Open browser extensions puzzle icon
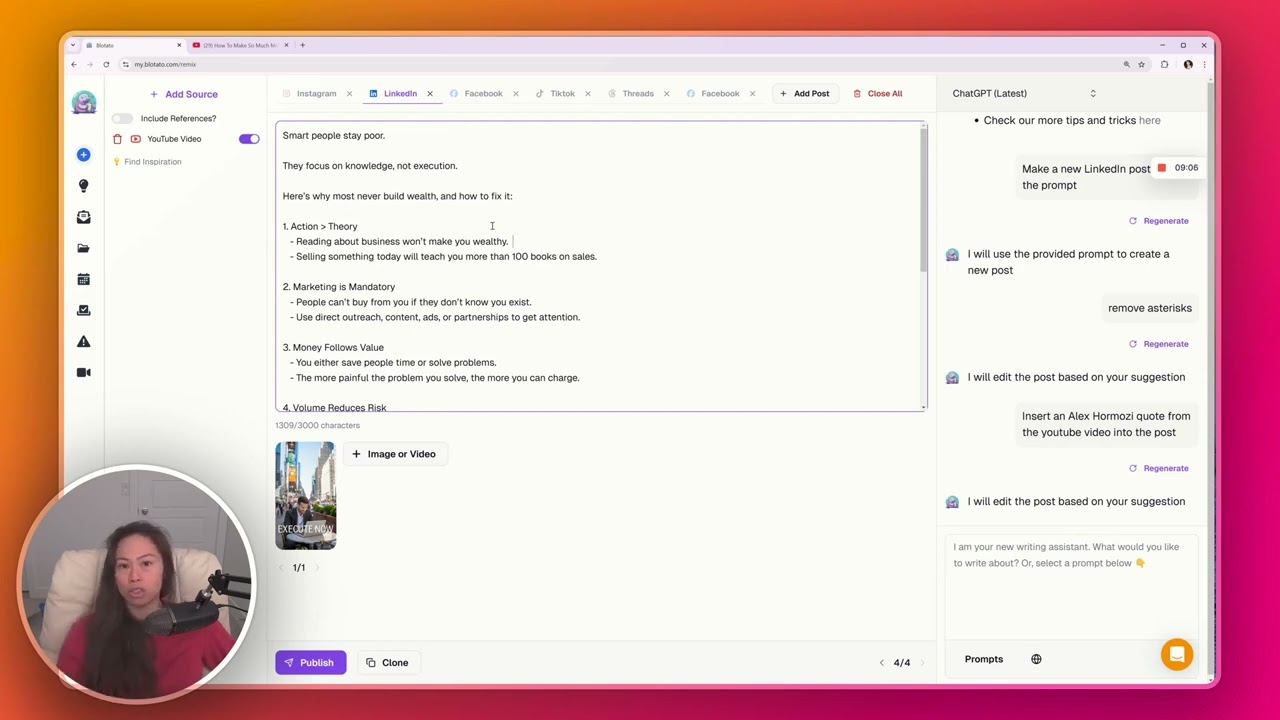This screenshot has width=1280, height=720. (x=1164, y=64)
